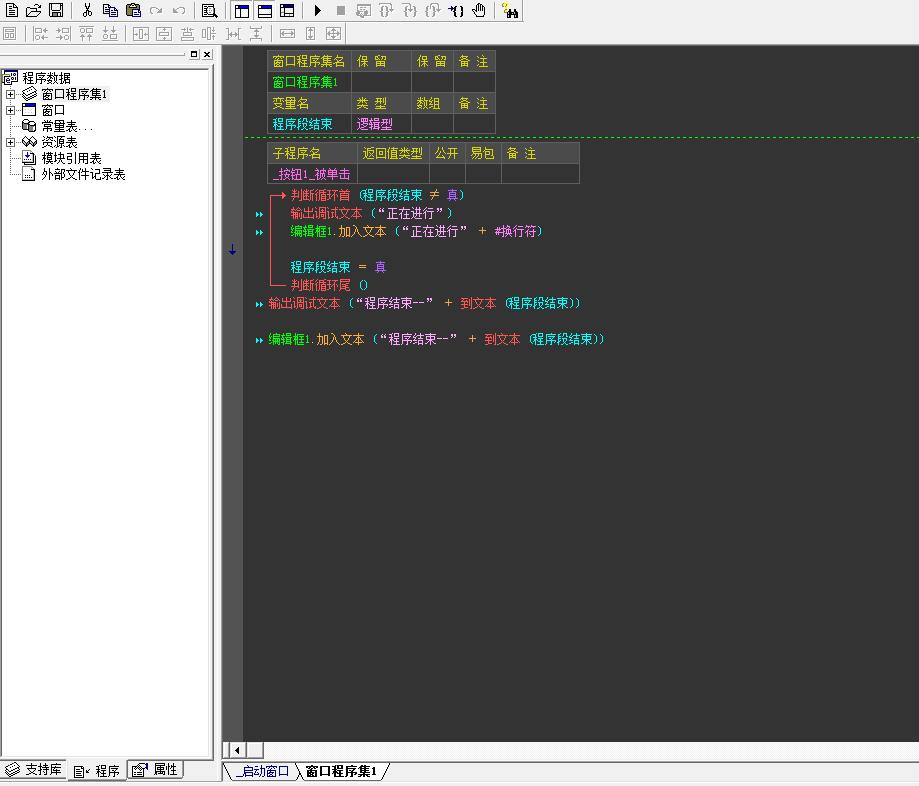The width and height of the screenshot is (919, 786).
Task: Expand marker before 编辑框1.加入文本 ("程序结束--")
Action: click(259, 341)
